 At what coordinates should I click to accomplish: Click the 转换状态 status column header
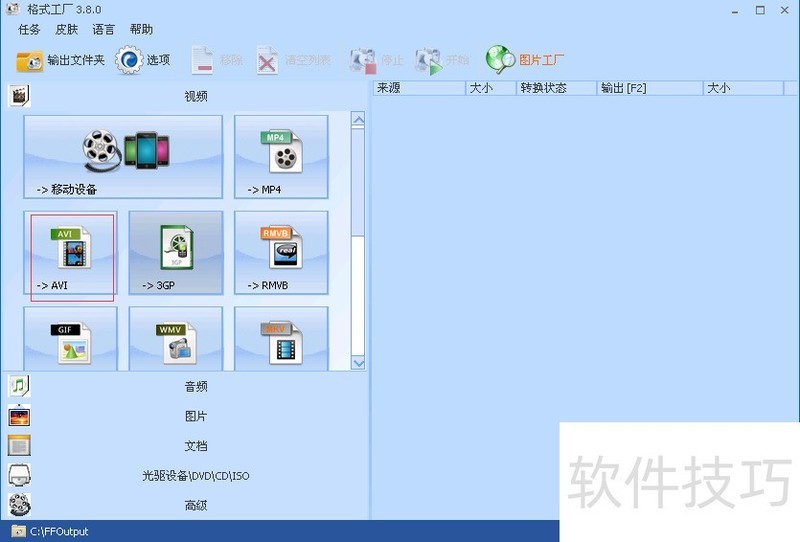coord(557,88)
